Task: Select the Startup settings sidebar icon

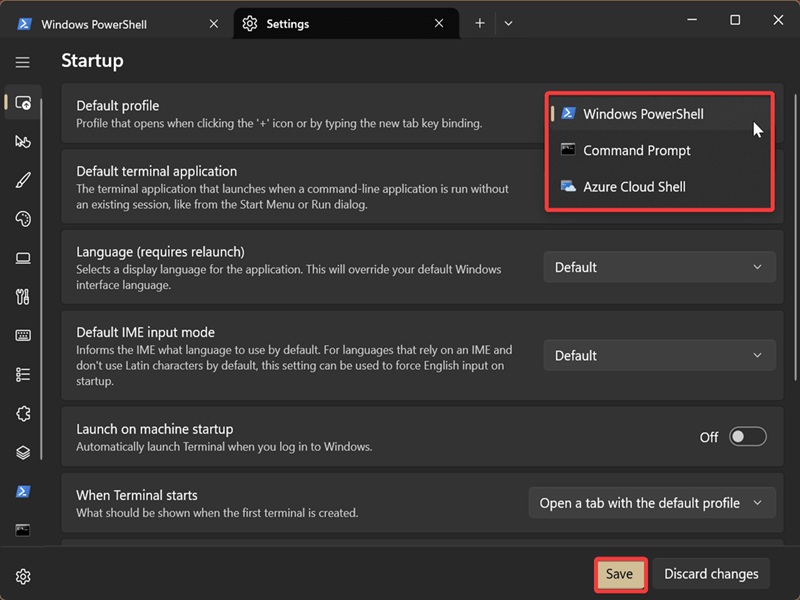Action: click(x=23, y=103)
